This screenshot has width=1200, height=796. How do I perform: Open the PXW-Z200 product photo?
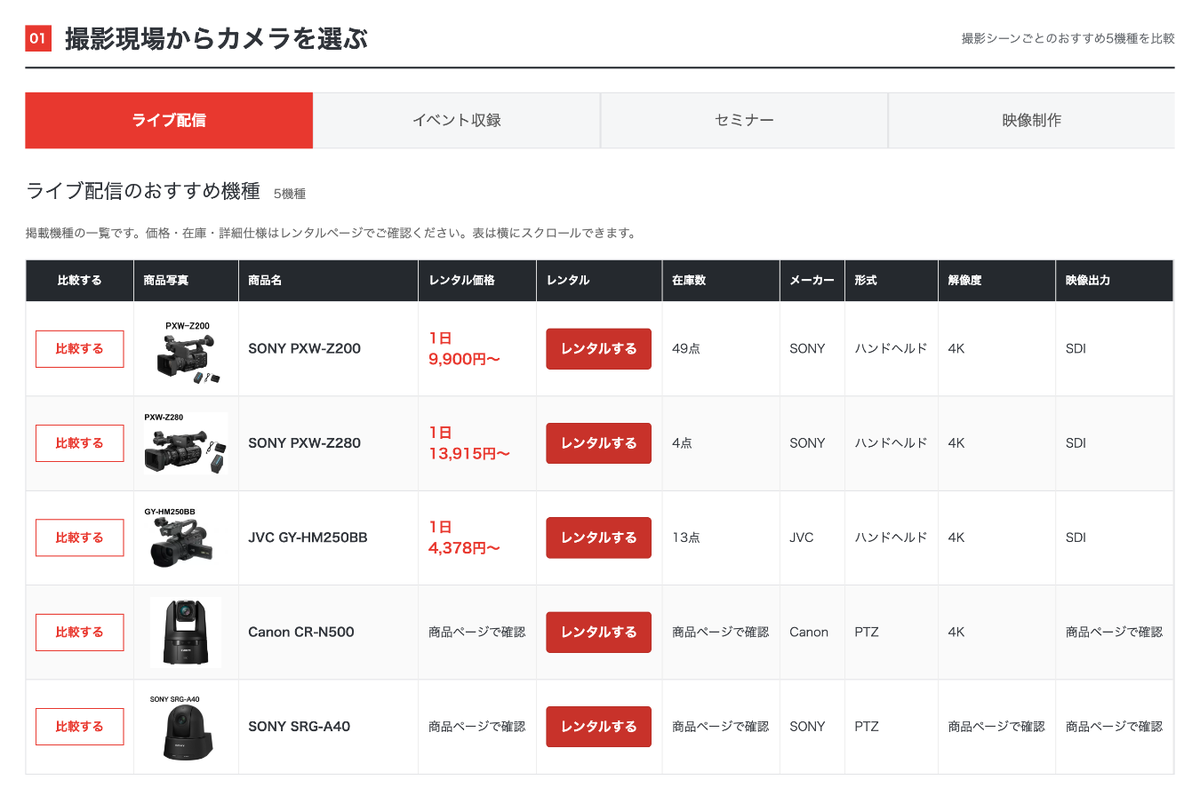coord(187,351)
